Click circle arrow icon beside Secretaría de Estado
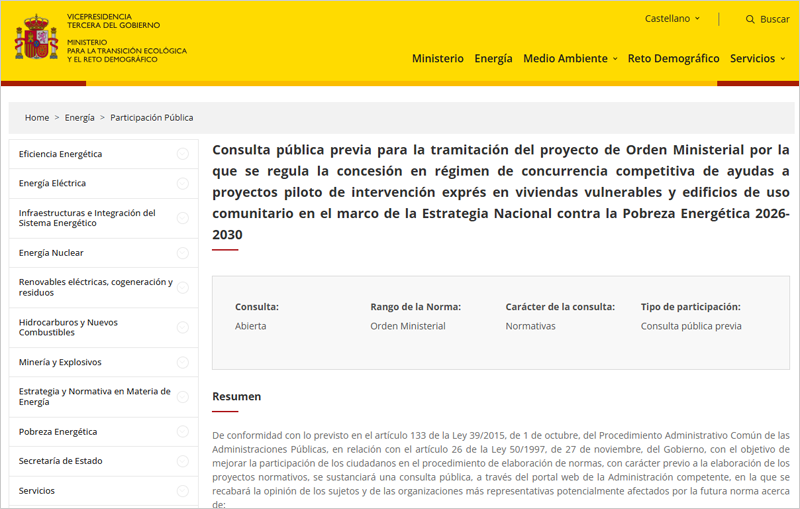 [x=183, y=461]
